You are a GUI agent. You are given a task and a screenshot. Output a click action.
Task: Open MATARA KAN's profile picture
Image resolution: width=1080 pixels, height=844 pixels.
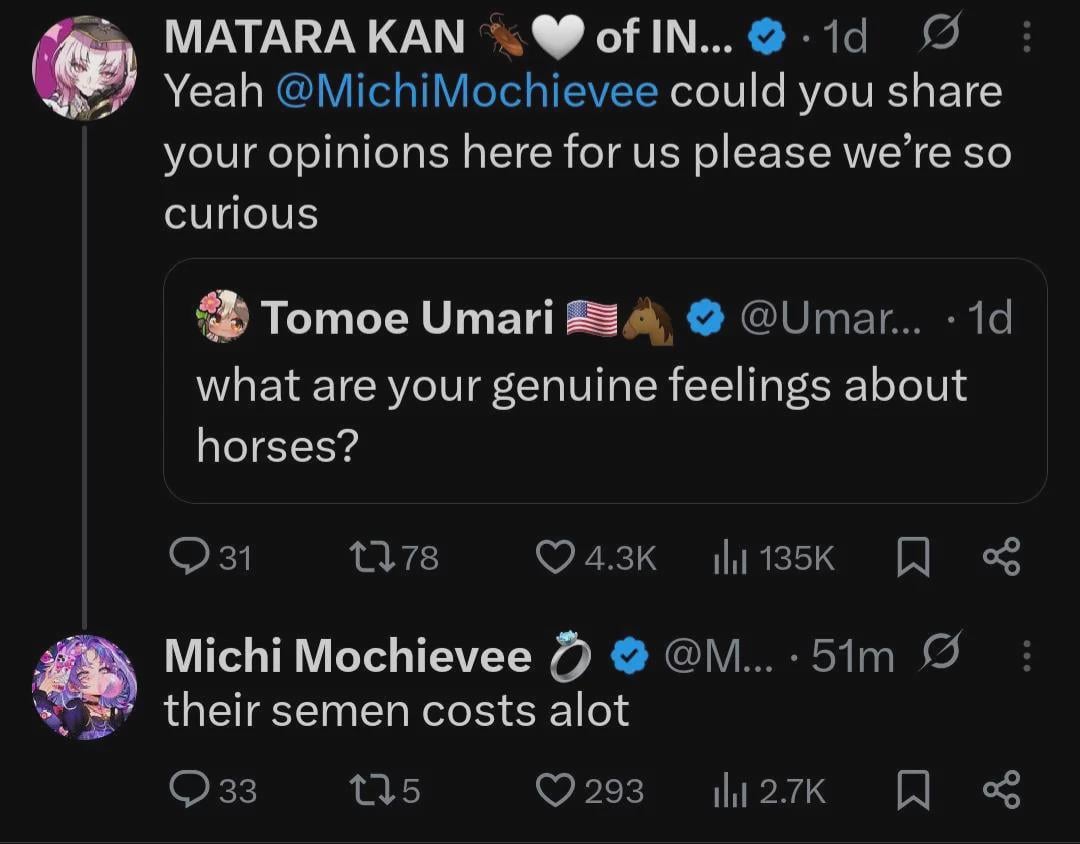[84, 68]
